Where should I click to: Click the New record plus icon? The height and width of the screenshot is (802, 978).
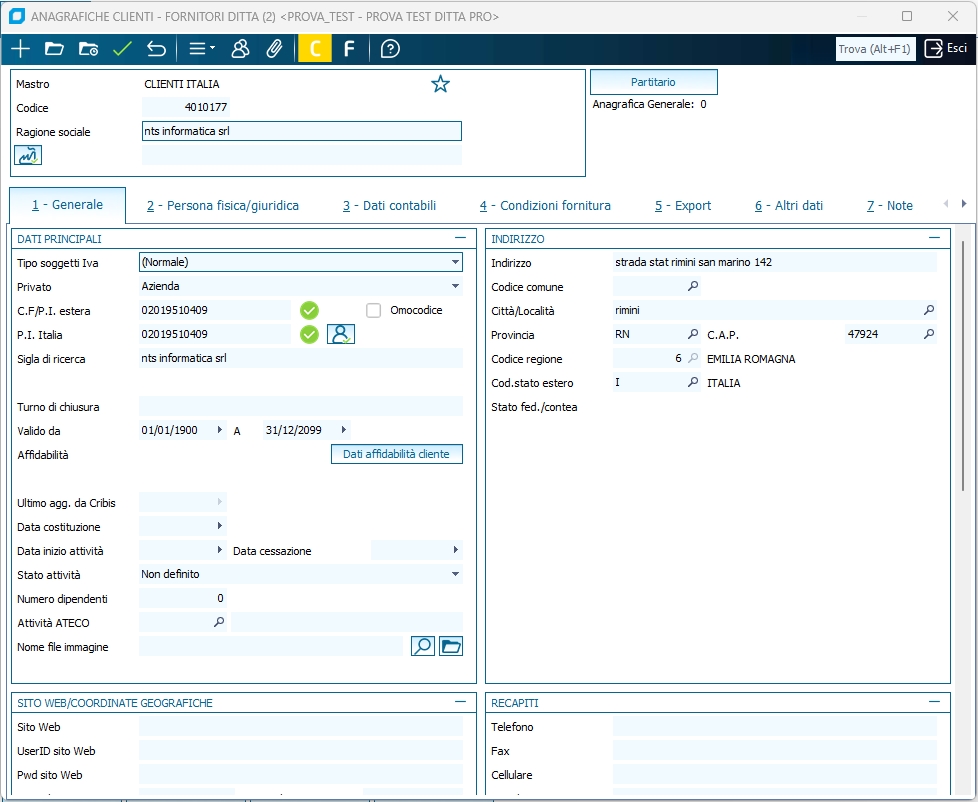20,49
